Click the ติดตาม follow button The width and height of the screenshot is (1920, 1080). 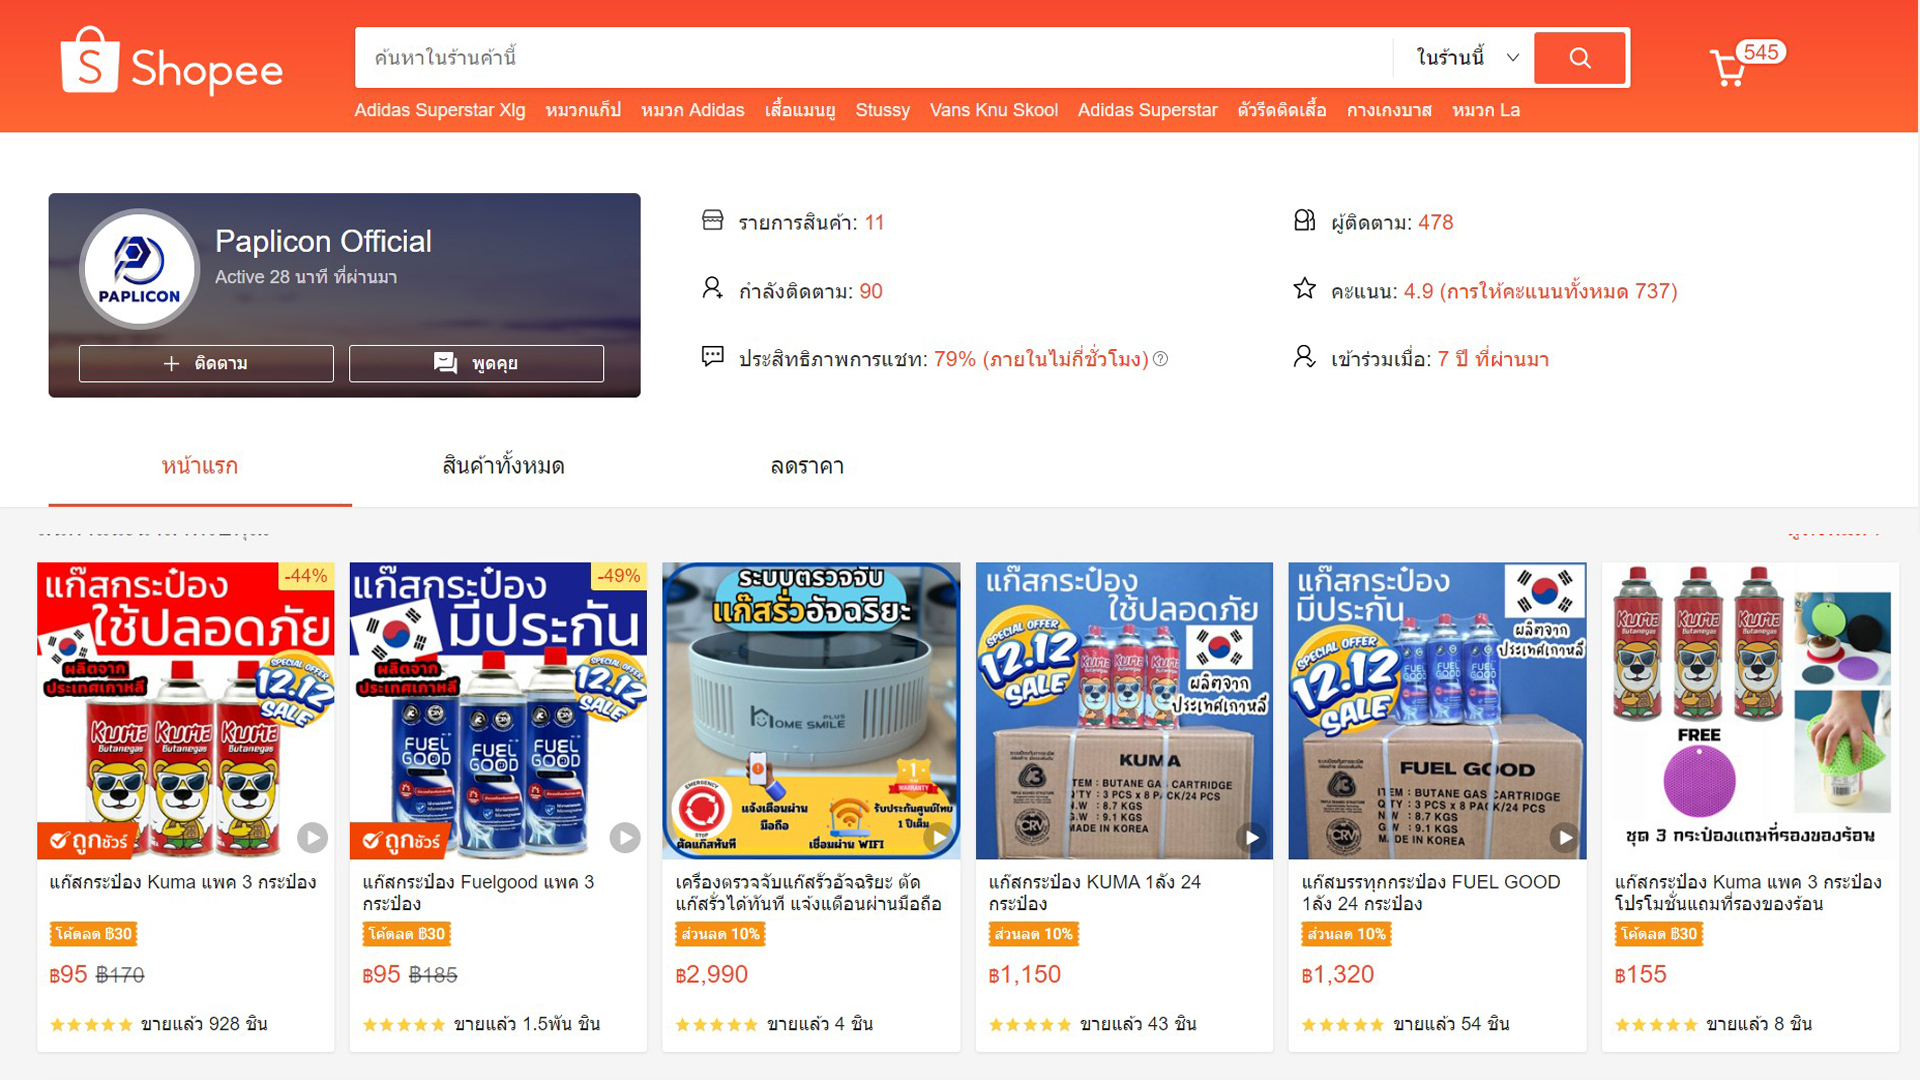(206, 363)
